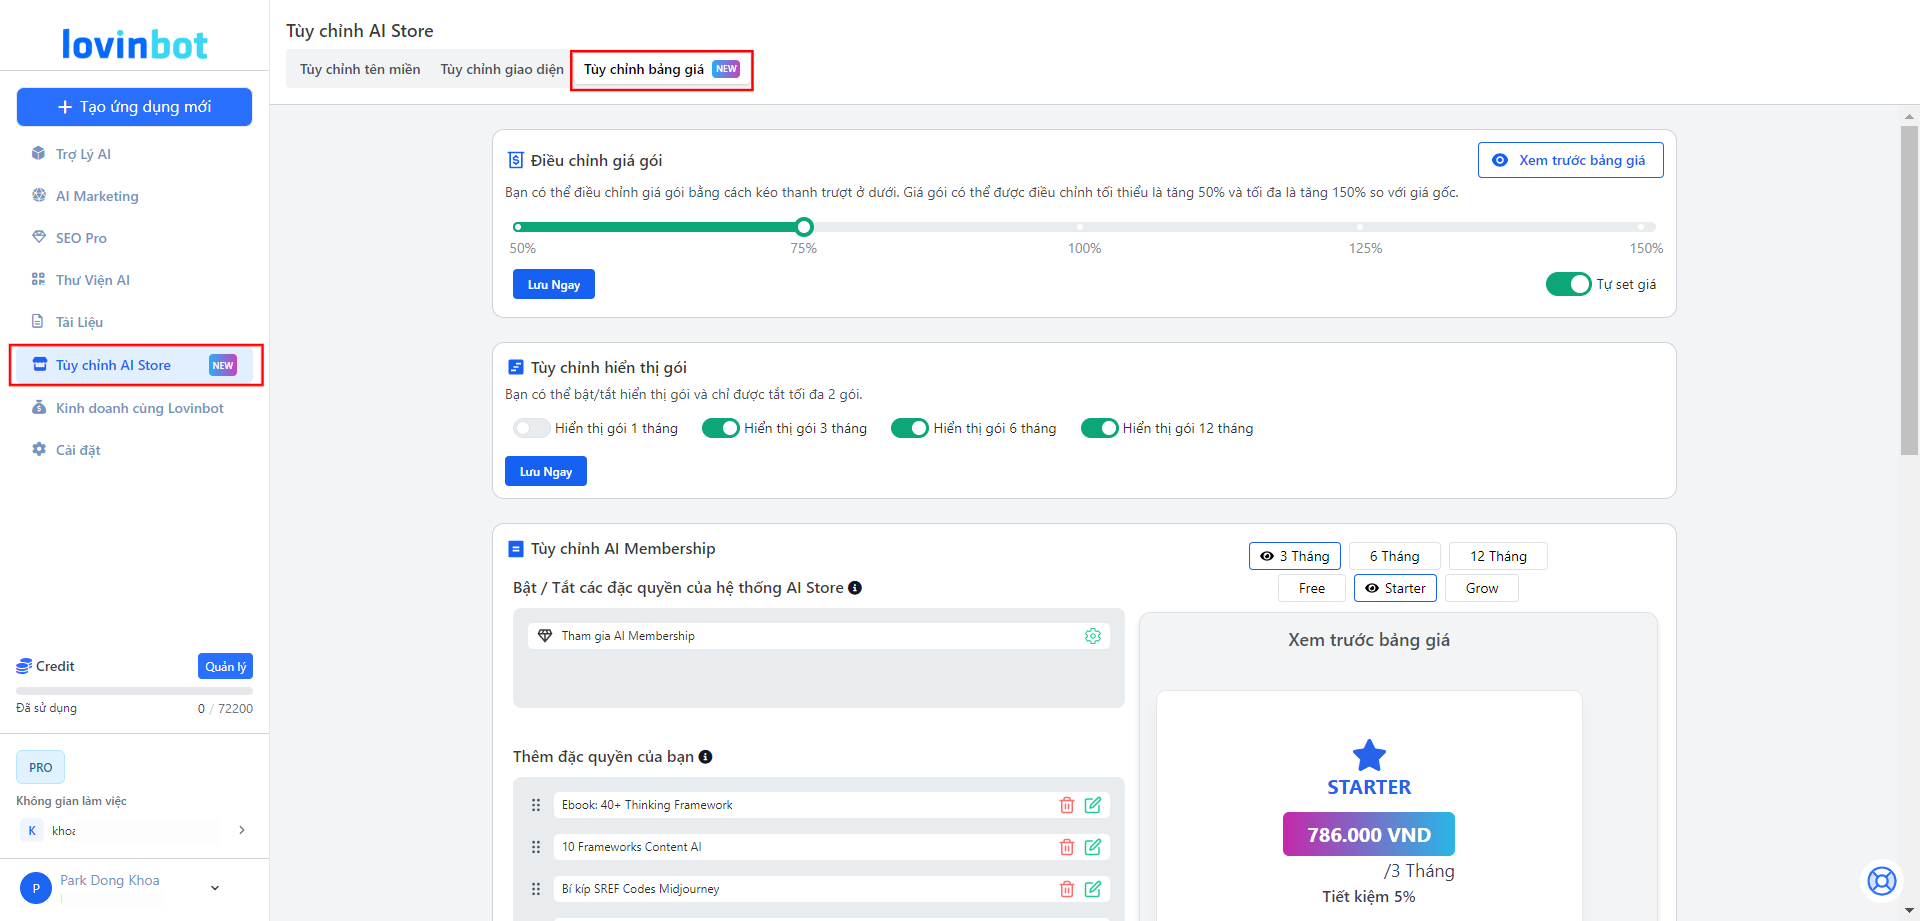Click the settings gear on Tham gia AI Membership
This screenshot has width=1920, height=921.
(1093, 636)
